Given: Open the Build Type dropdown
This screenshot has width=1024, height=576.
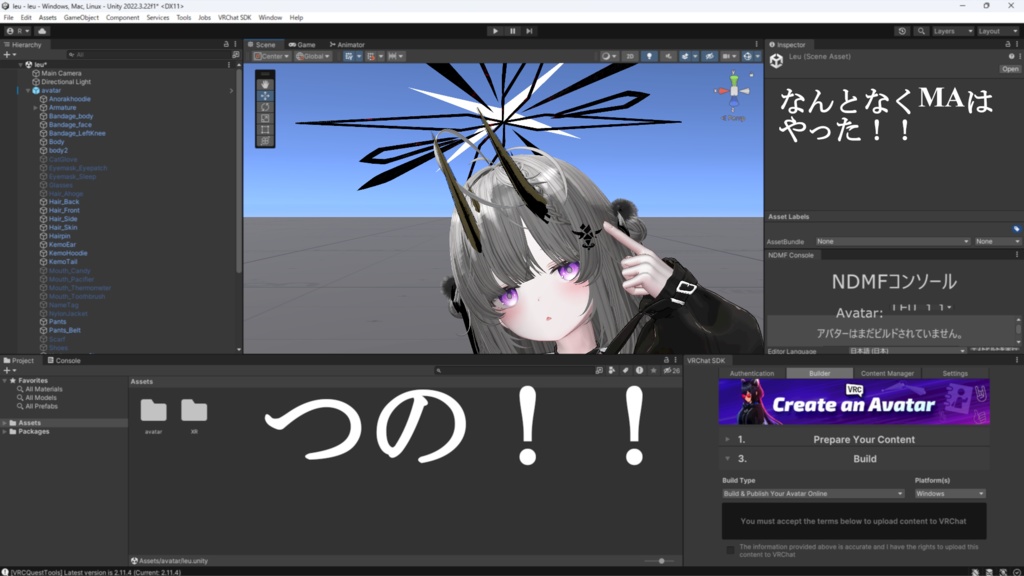Looking at the screenshot, I should 811,493.
